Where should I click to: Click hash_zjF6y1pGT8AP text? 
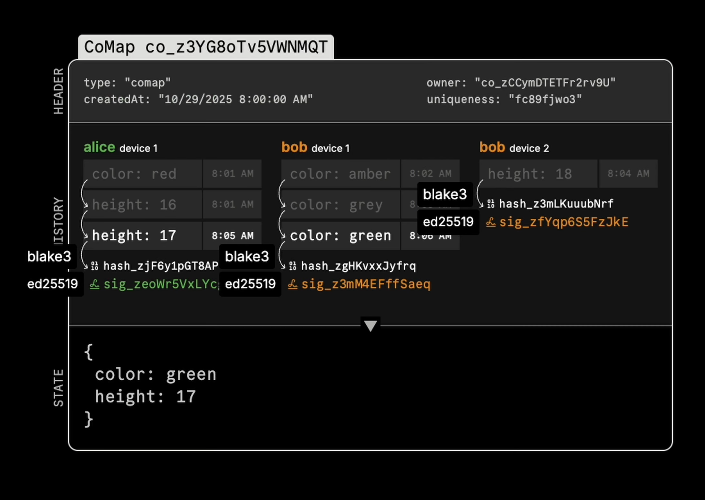161,266
